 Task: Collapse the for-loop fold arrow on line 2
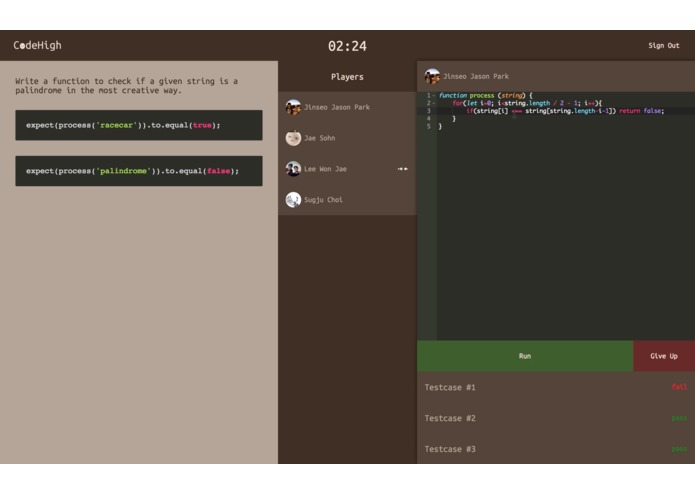click(x=434, y=103)
